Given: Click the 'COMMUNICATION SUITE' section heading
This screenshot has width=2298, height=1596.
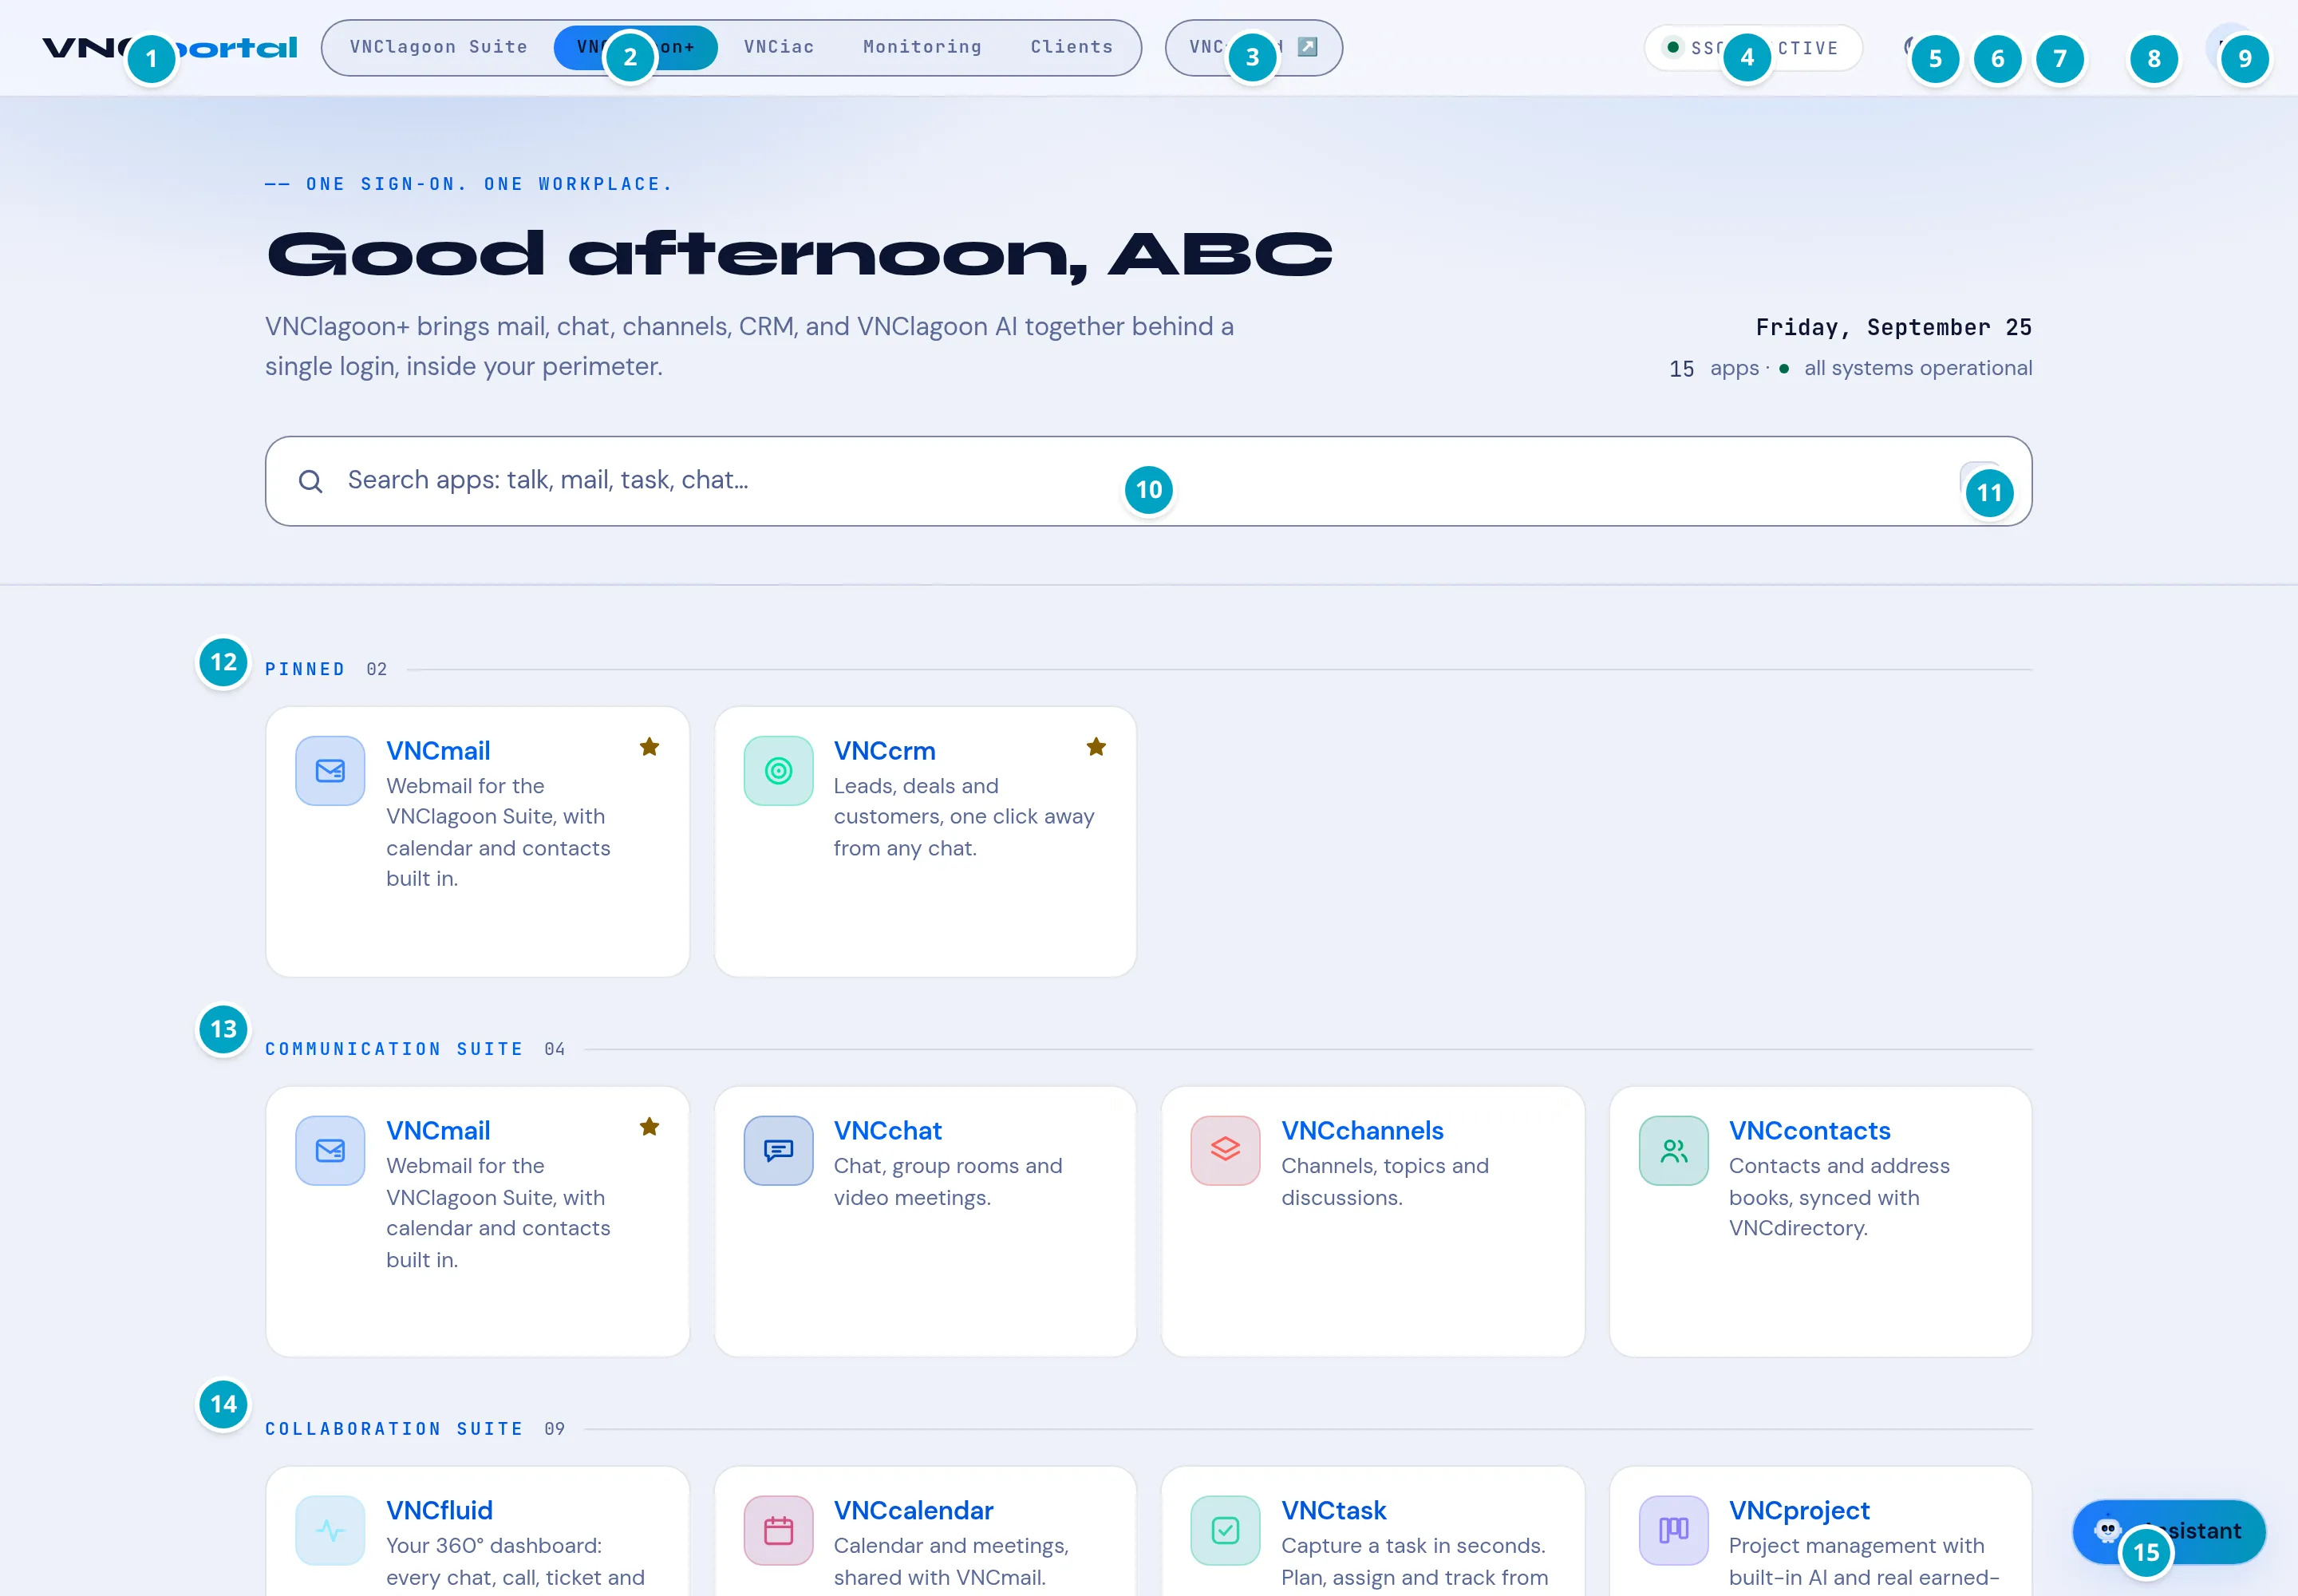Looking at the screenshot, I should [394, 1049].
